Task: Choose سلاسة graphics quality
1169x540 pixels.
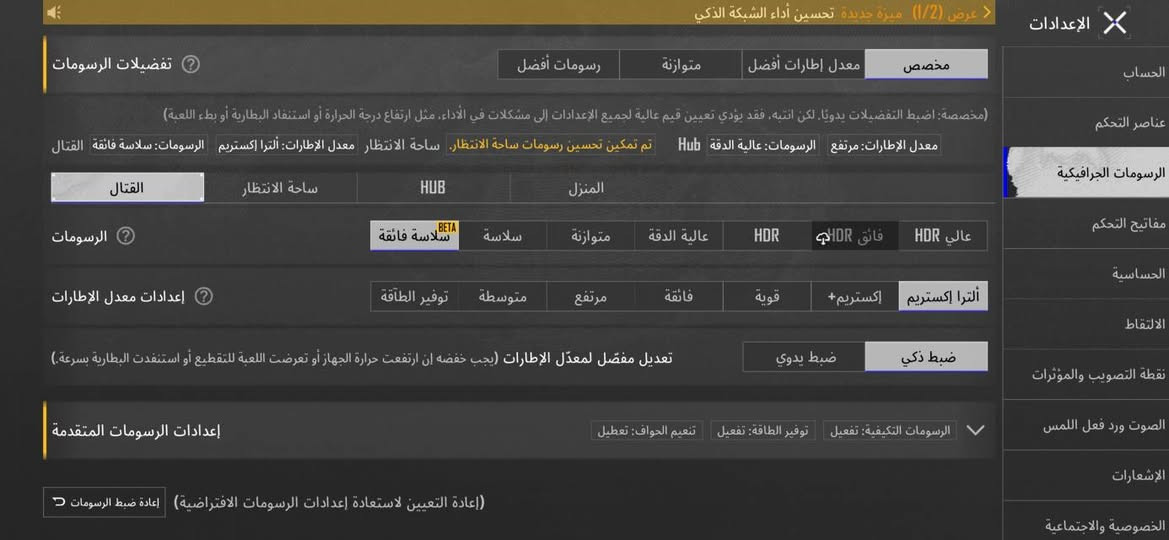Action: click(502, 236)
